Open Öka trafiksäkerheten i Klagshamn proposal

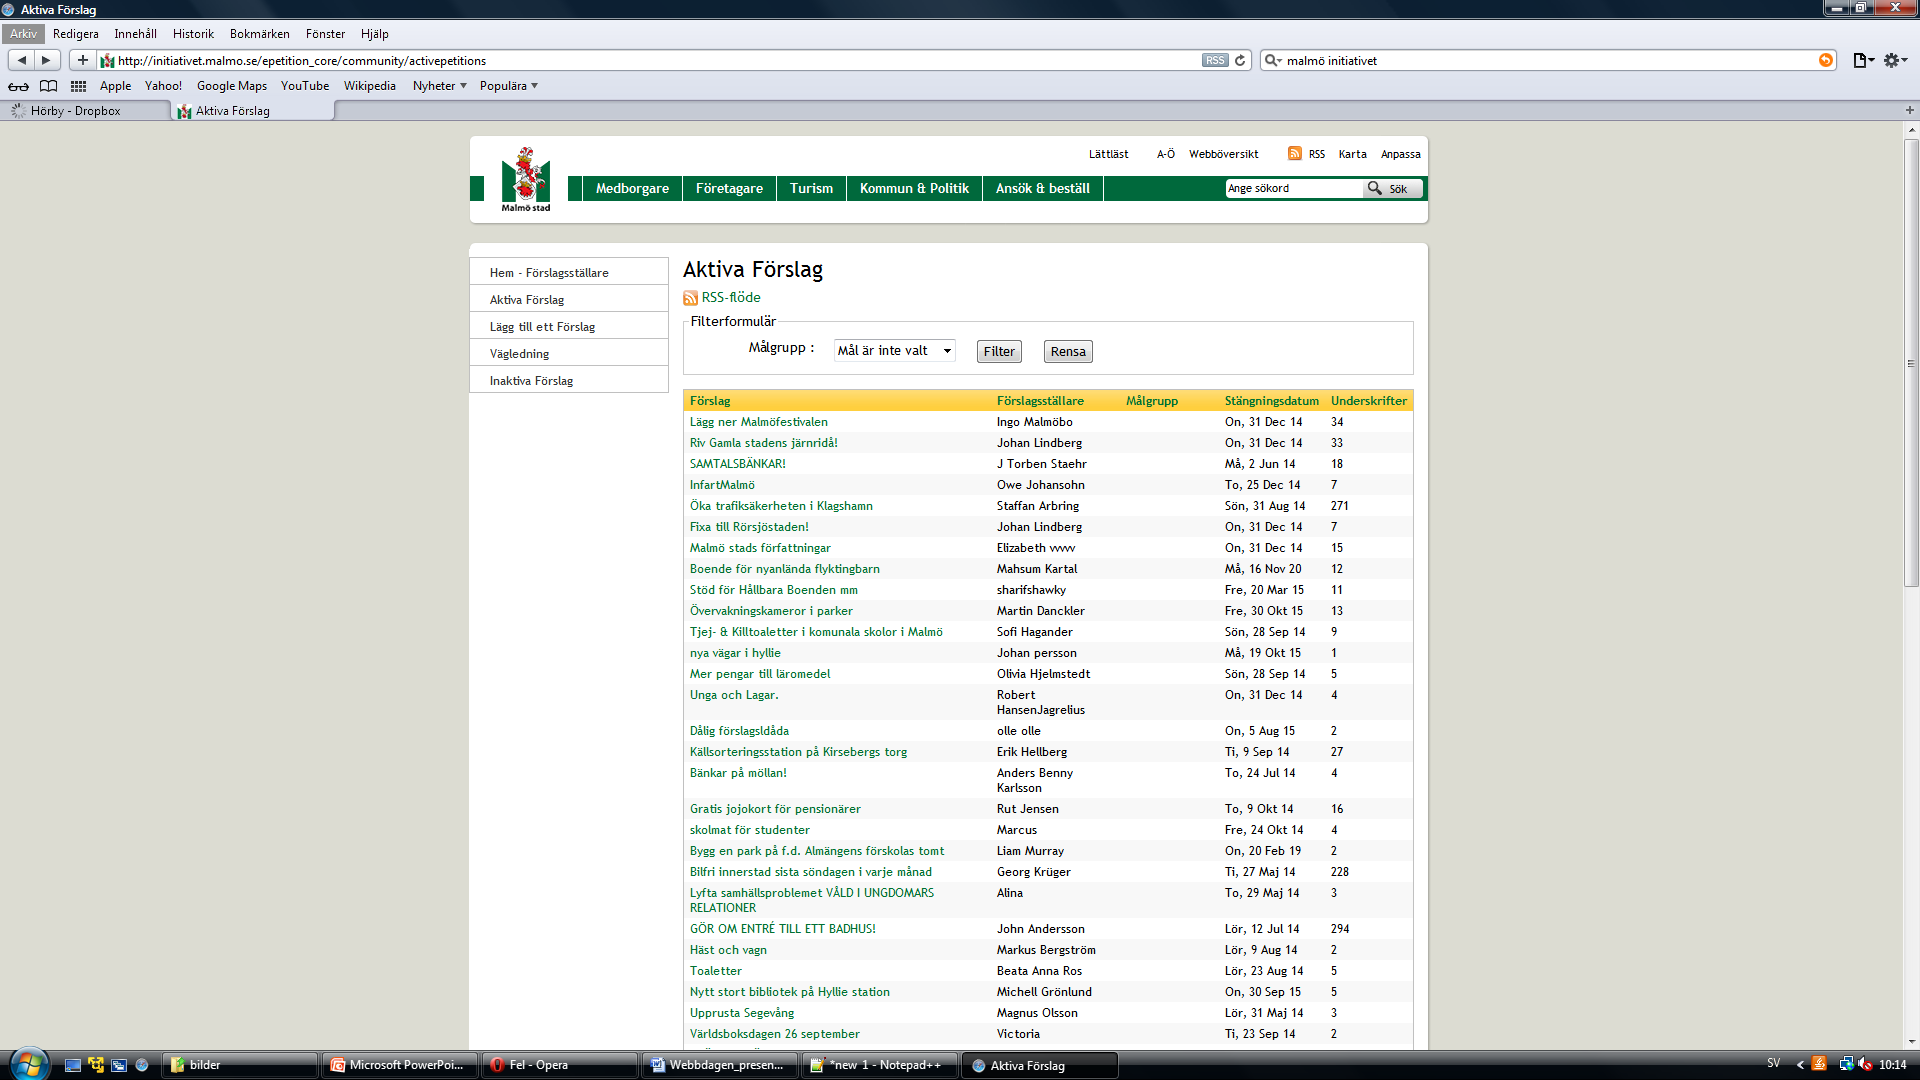tap(781, 506)
